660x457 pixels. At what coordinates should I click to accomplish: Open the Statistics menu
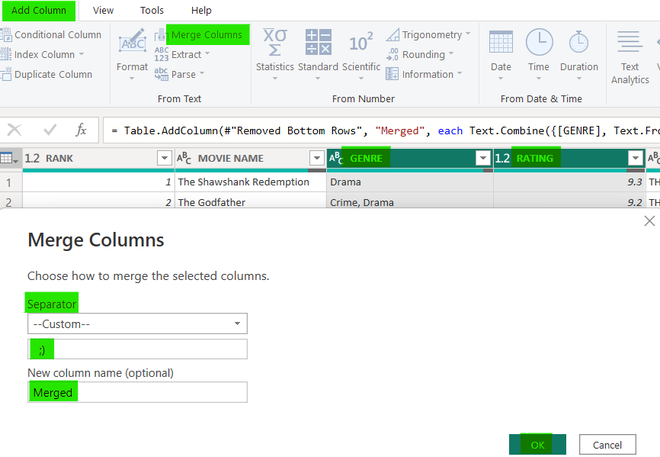tap(275, 55)
